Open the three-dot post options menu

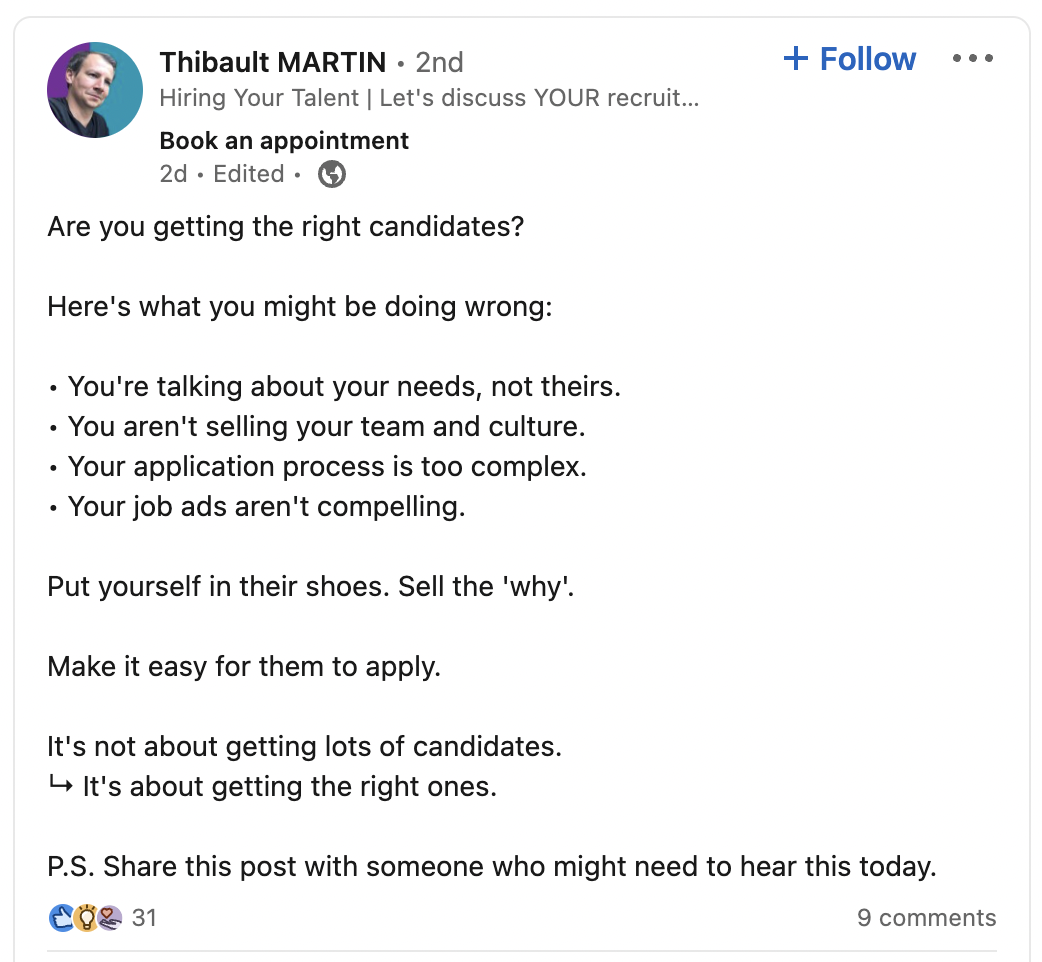[973, 58]
